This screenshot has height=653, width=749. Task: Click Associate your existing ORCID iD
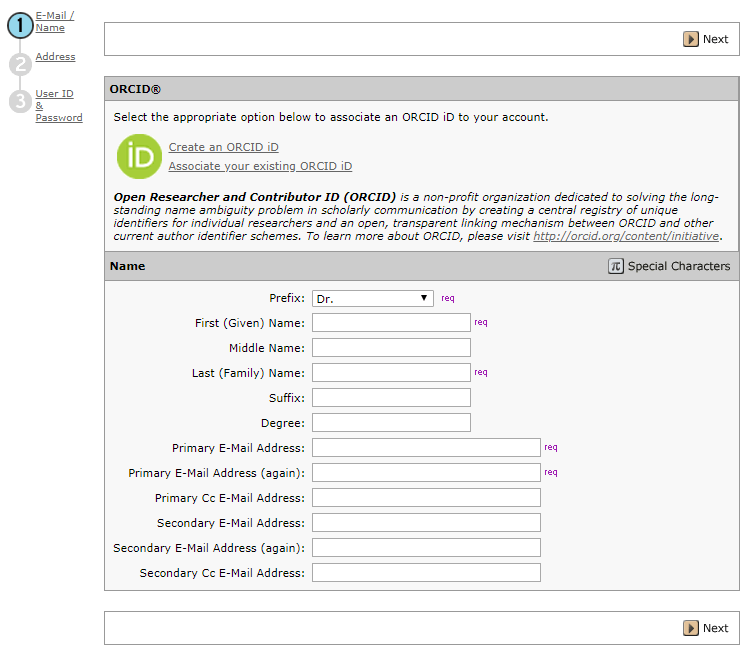260,166
